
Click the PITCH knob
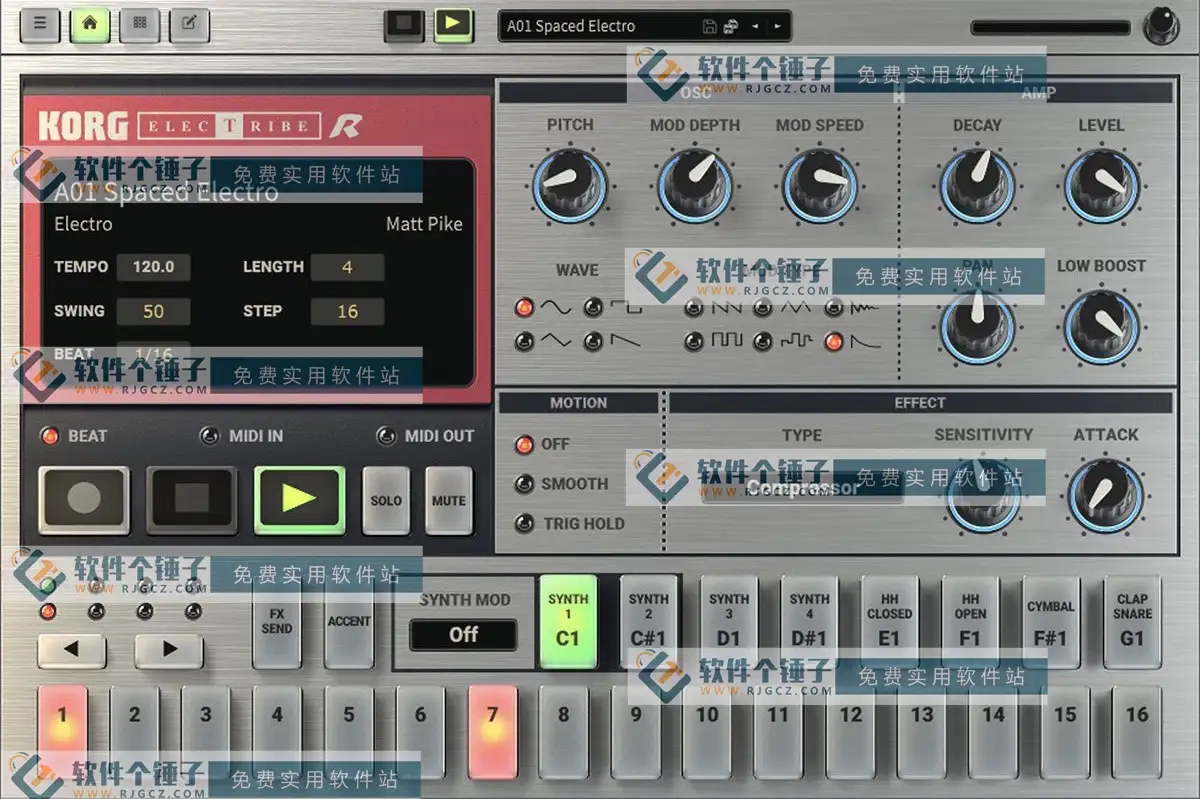570,185
